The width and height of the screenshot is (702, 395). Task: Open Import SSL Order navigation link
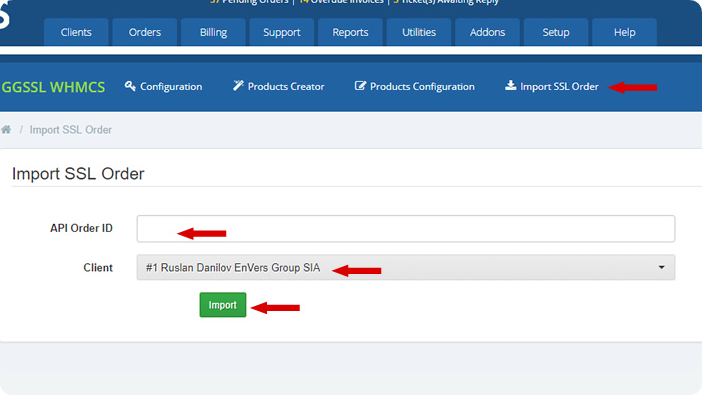[x=559, y=86]
